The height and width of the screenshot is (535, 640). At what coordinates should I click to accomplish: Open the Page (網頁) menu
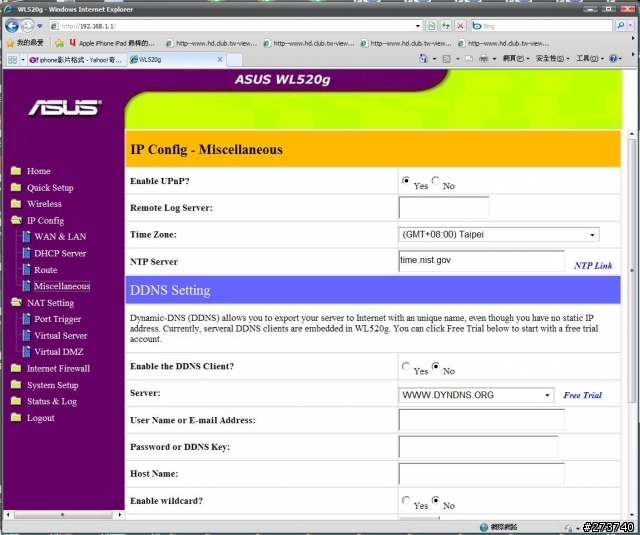click(x=516, y=59)
